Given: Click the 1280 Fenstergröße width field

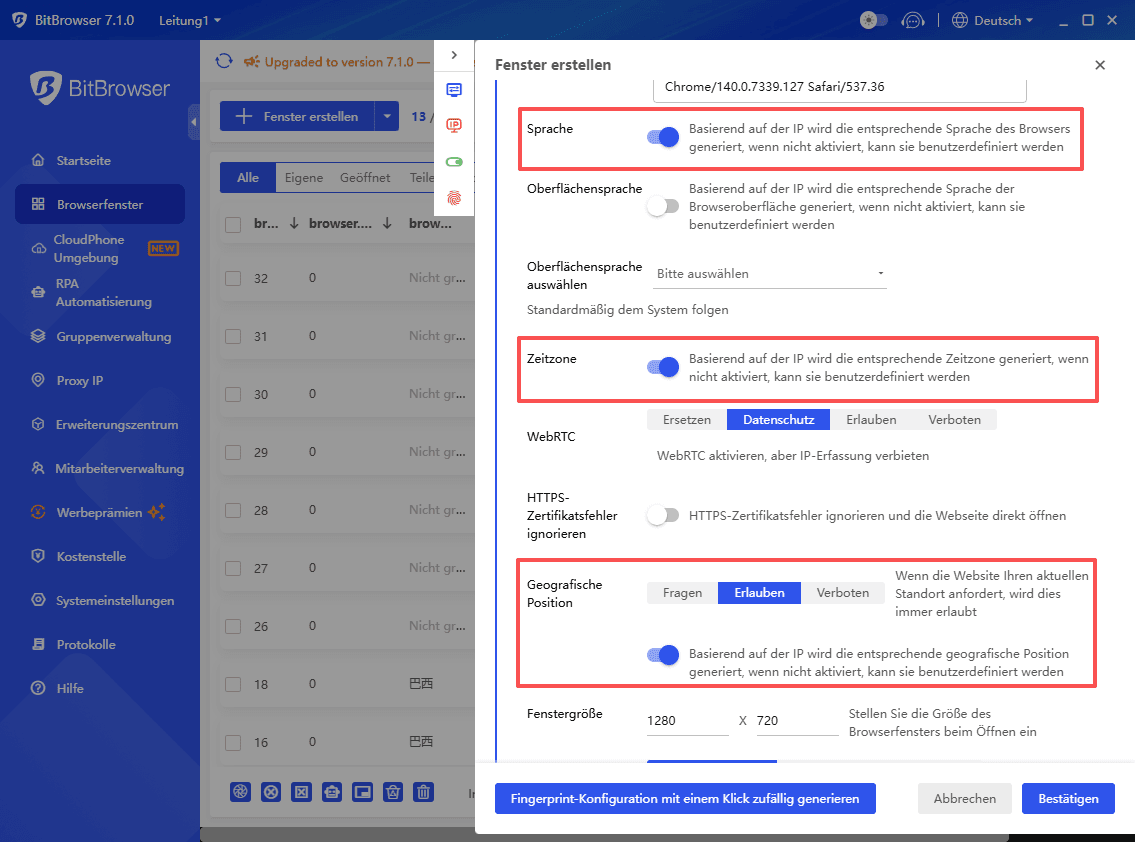Looking at the screenshot, I should 687,720.
